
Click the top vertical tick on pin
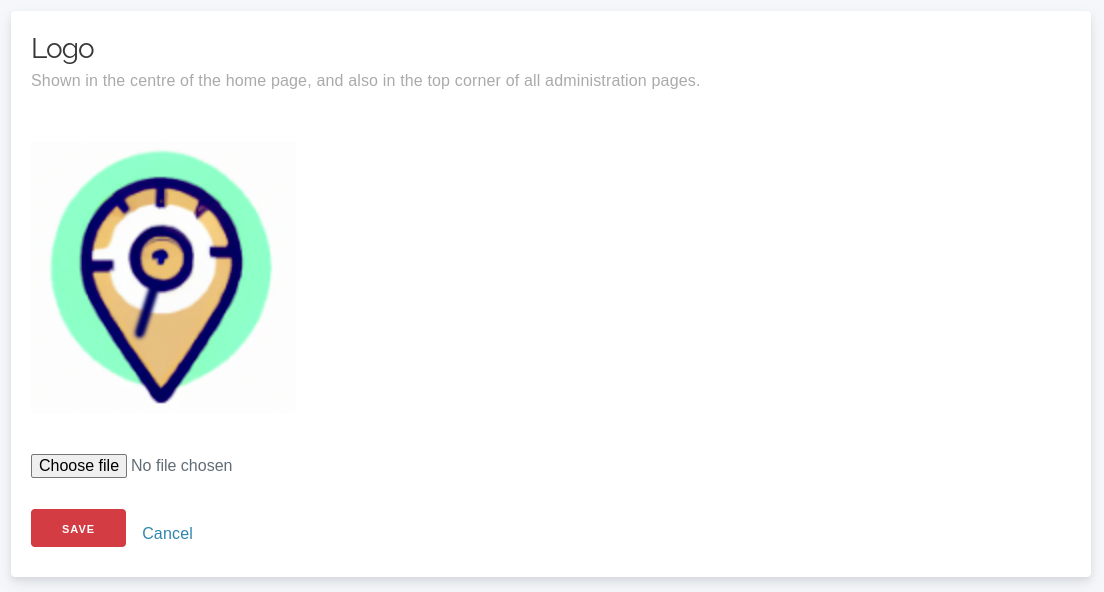161,196
